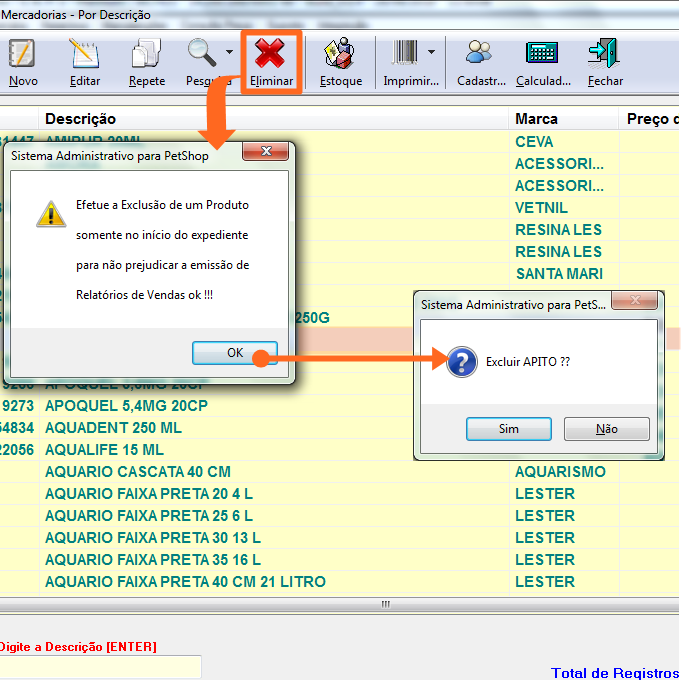Open the Estoque inventory icon

341,55
